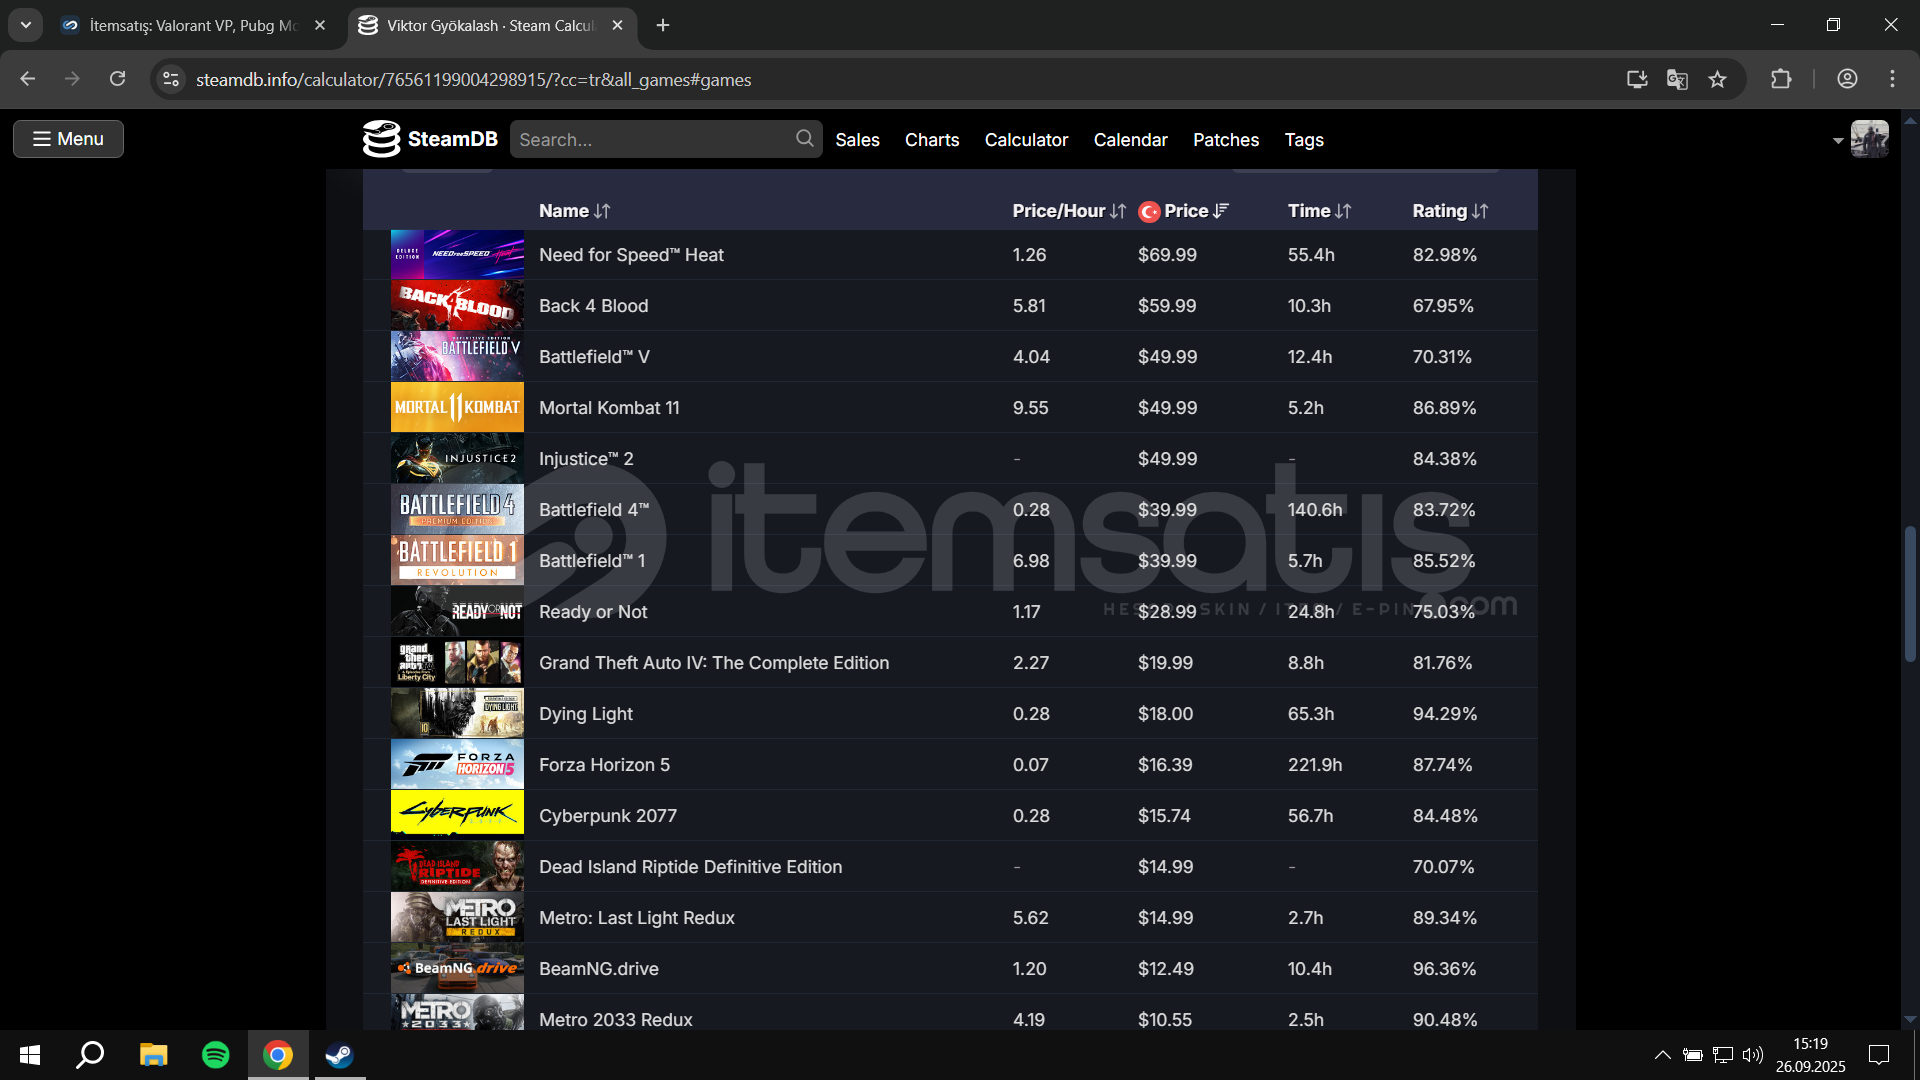Open the Charts menu item
Image resolution: width=1920 pixels, height=1080 pixels.
coord(931,140)
